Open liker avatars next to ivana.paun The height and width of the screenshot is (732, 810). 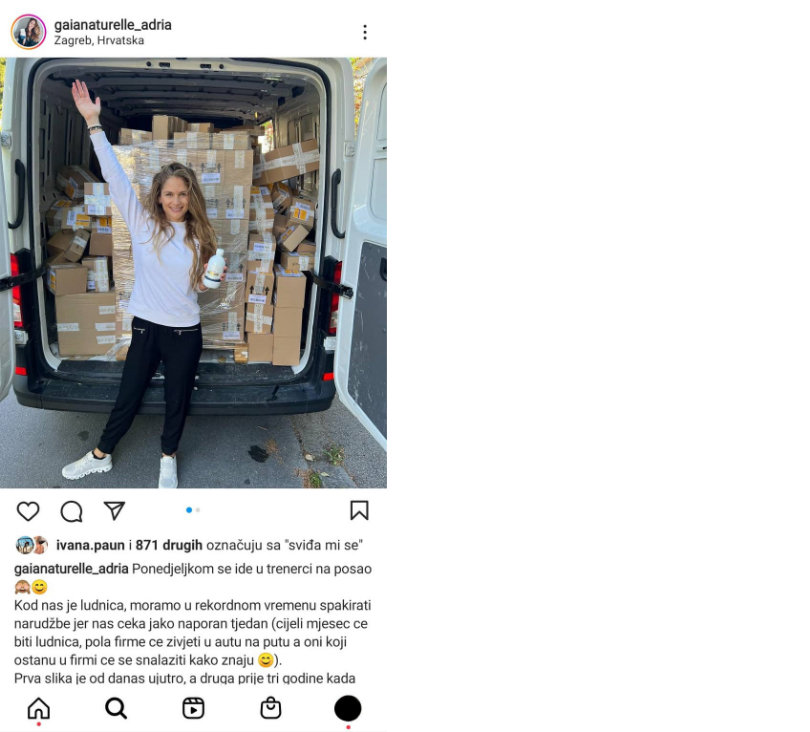(32, 545)
